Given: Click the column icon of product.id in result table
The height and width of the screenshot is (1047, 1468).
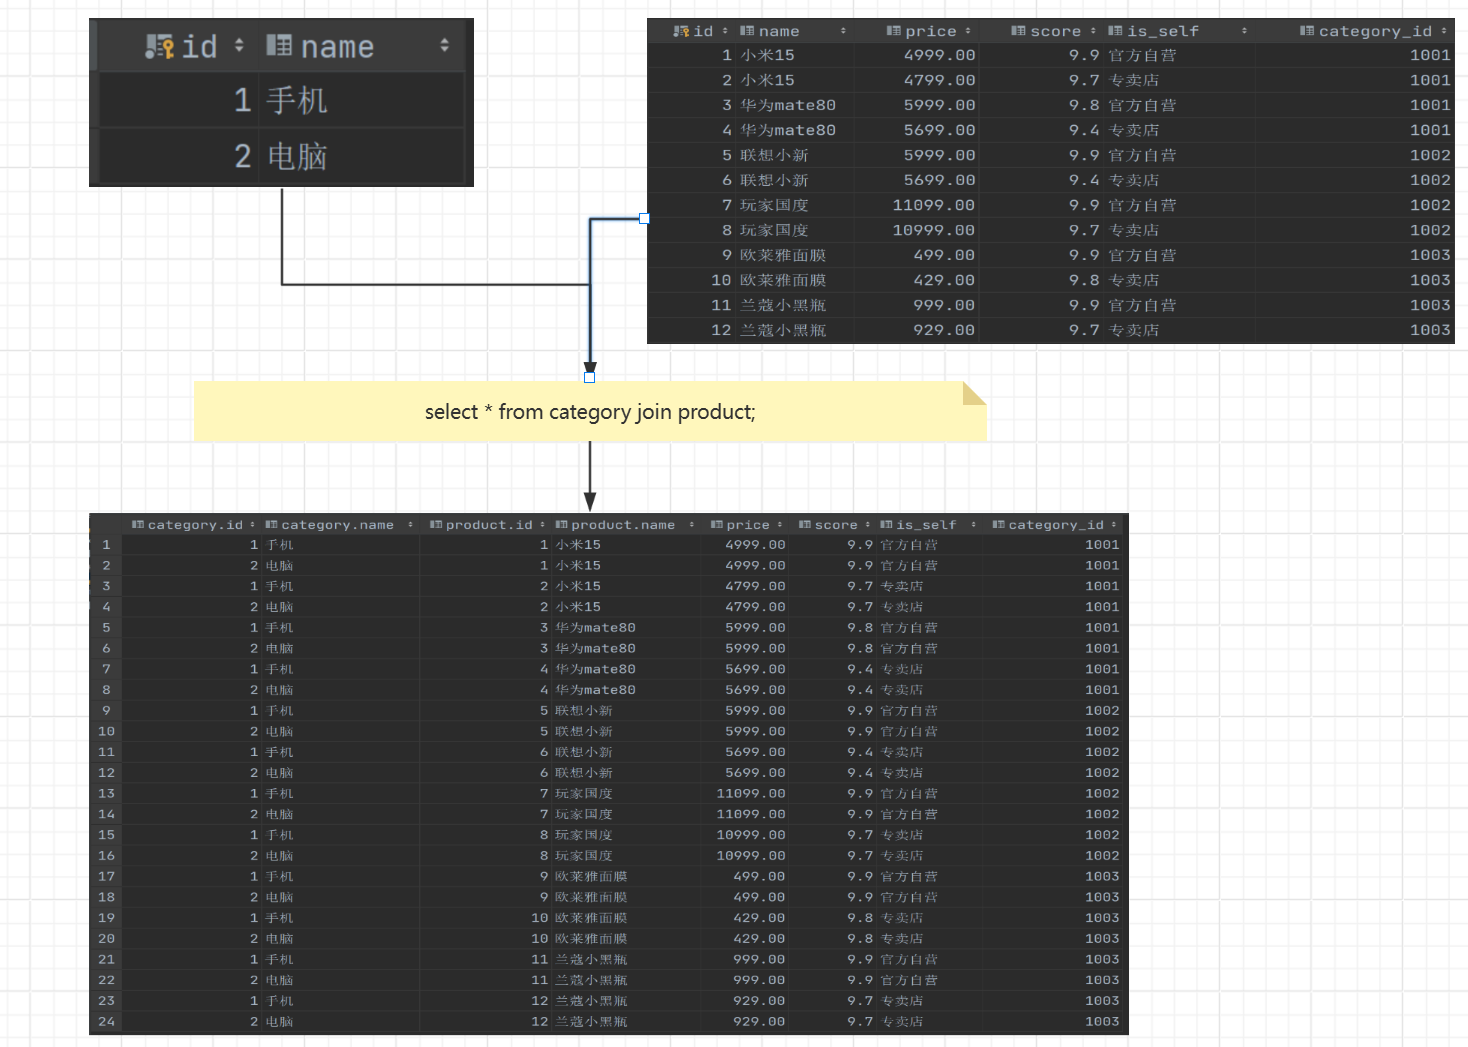Looking at the screenshot, I should pos(436,524).
